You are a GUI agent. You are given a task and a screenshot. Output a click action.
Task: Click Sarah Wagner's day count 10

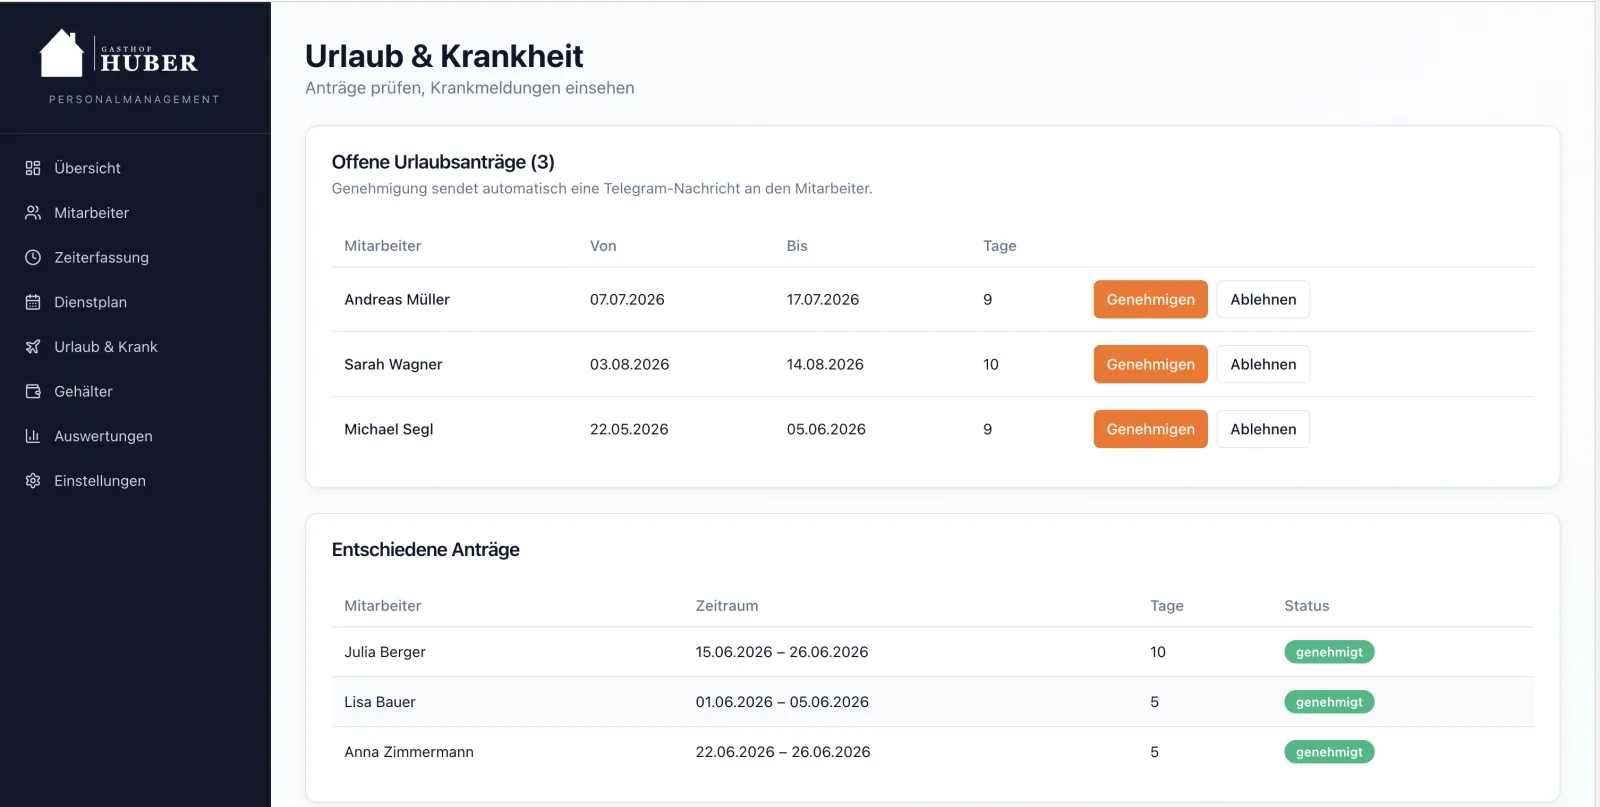click(x=991, y=364)
